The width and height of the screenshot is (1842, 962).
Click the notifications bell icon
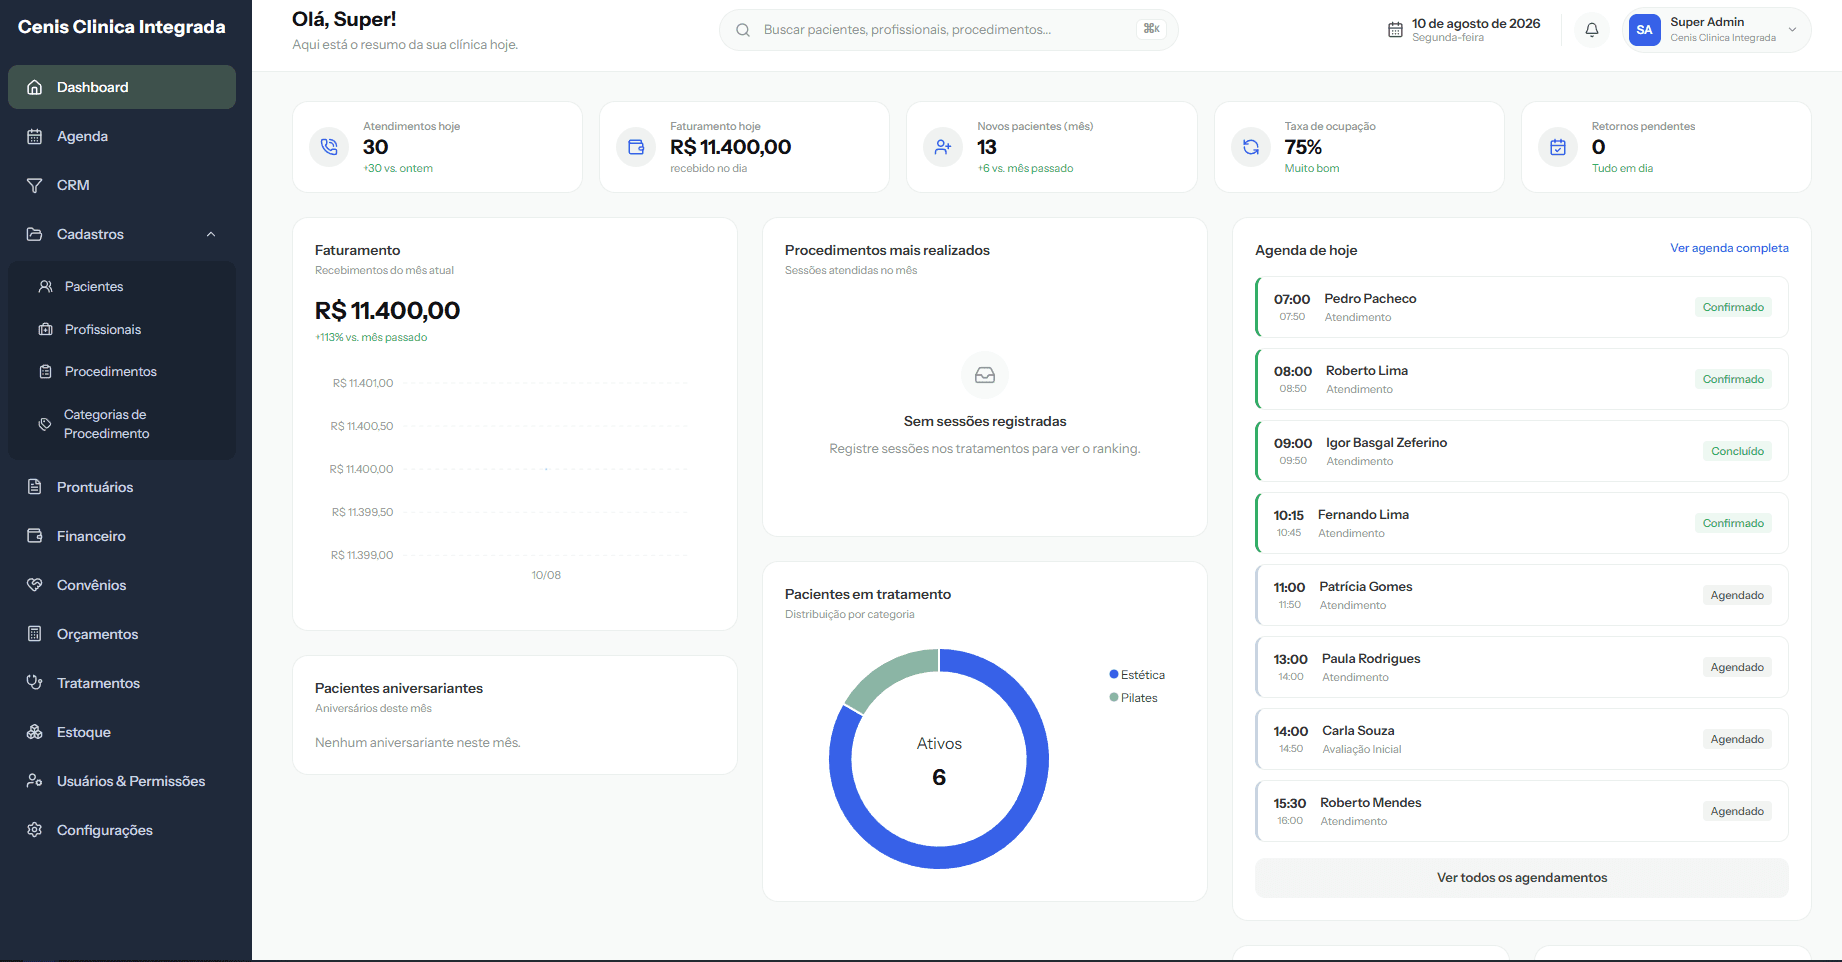1592,30
